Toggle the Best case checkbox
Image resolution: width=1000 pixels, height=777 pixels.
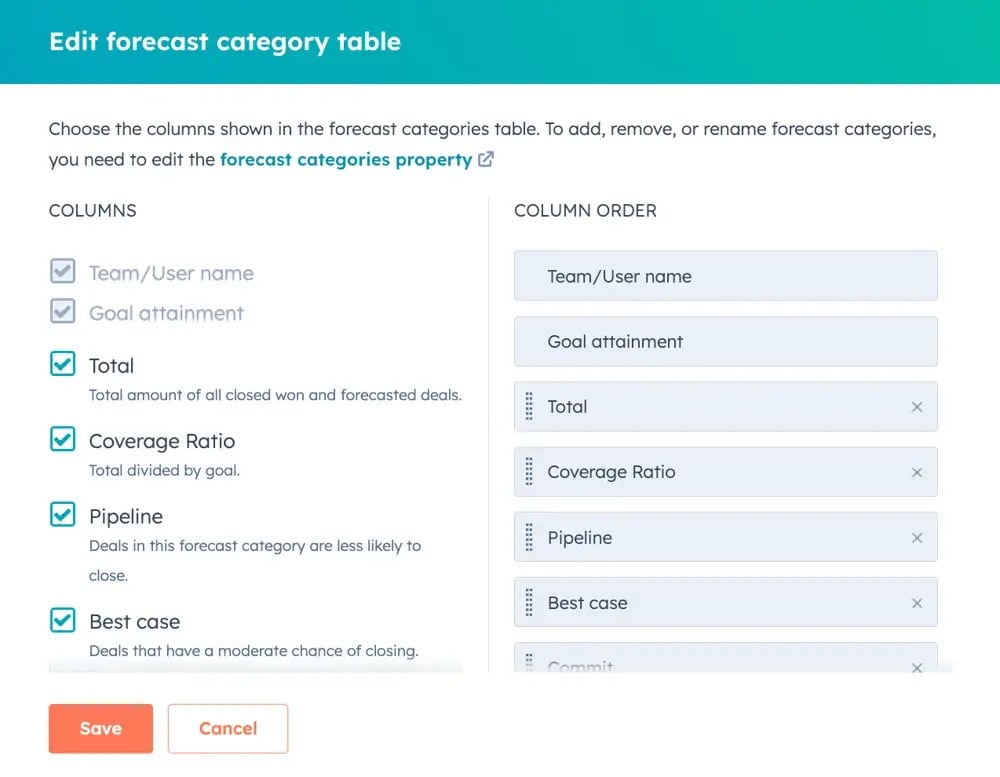coord(62,619)
